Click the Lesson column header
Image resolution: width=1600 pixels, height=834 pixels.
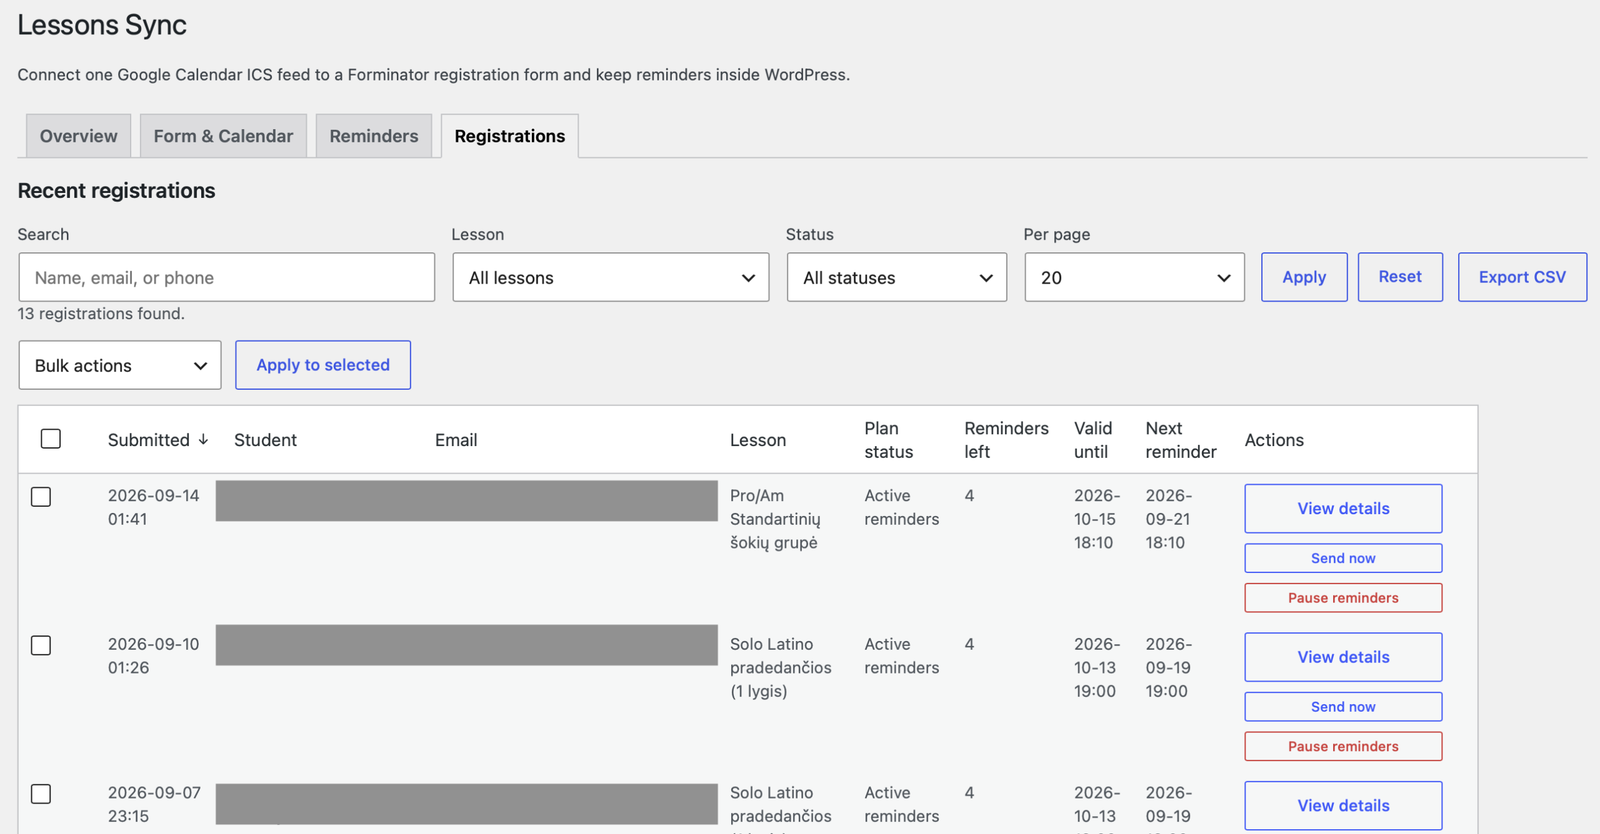[758, 440]
